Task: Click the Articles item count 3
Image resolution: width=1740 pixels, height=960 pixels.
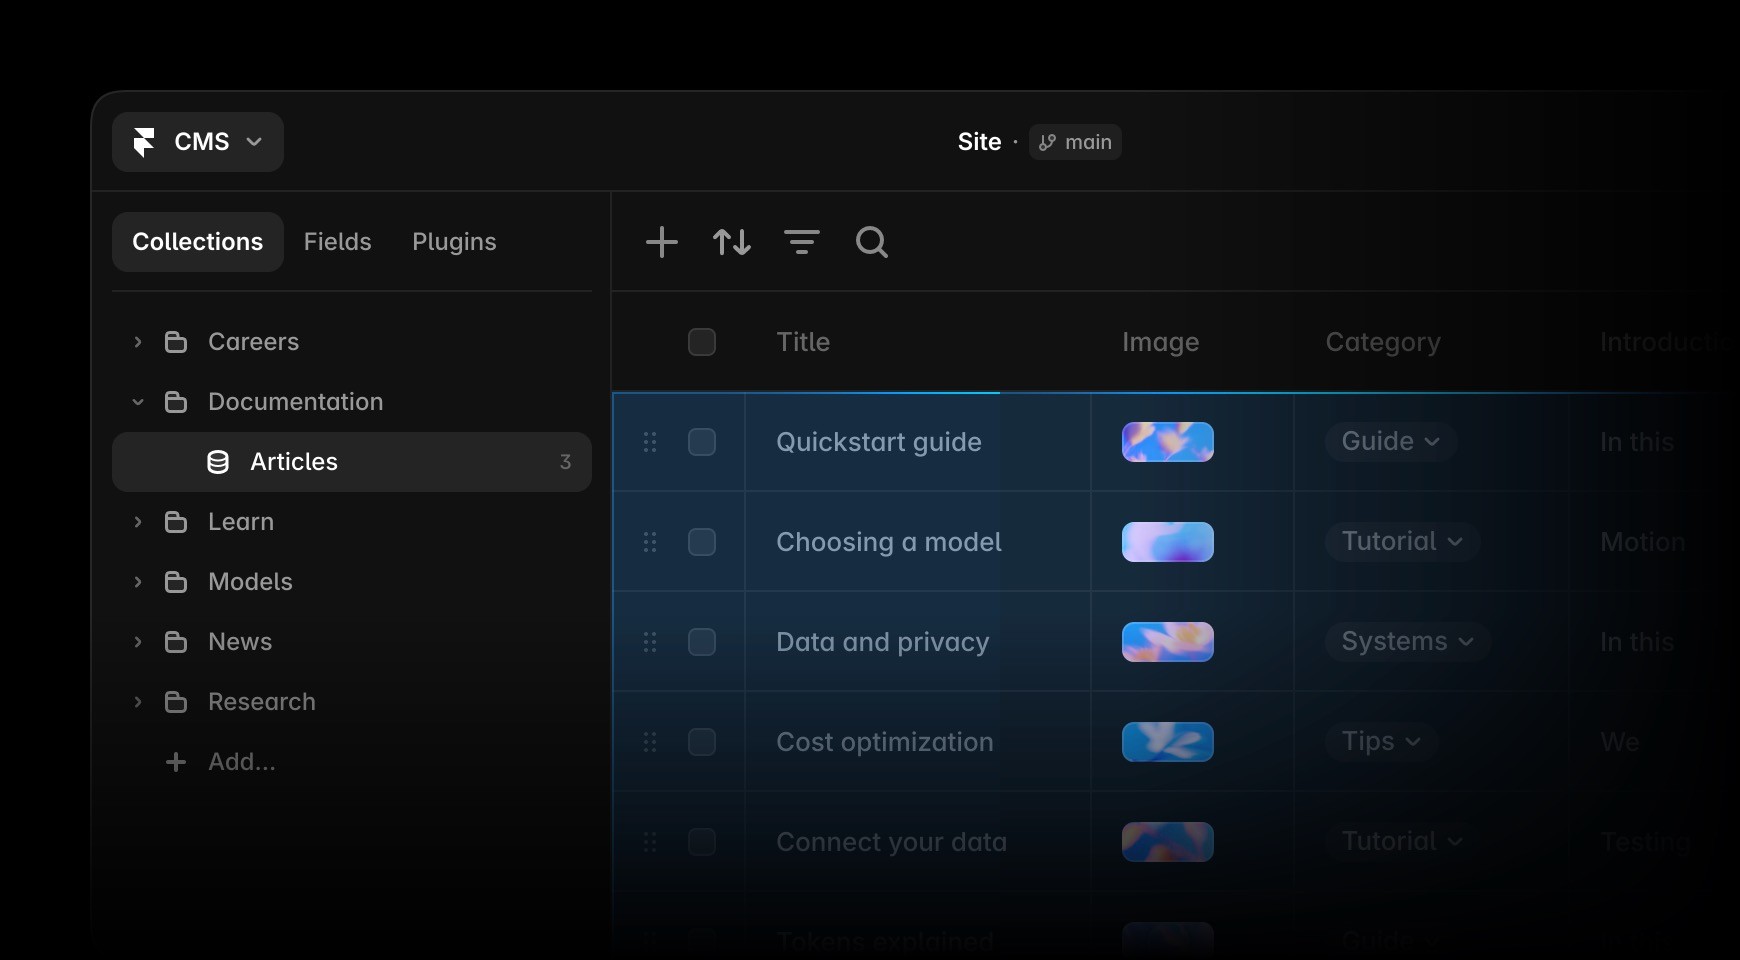Action: point(565,462)
